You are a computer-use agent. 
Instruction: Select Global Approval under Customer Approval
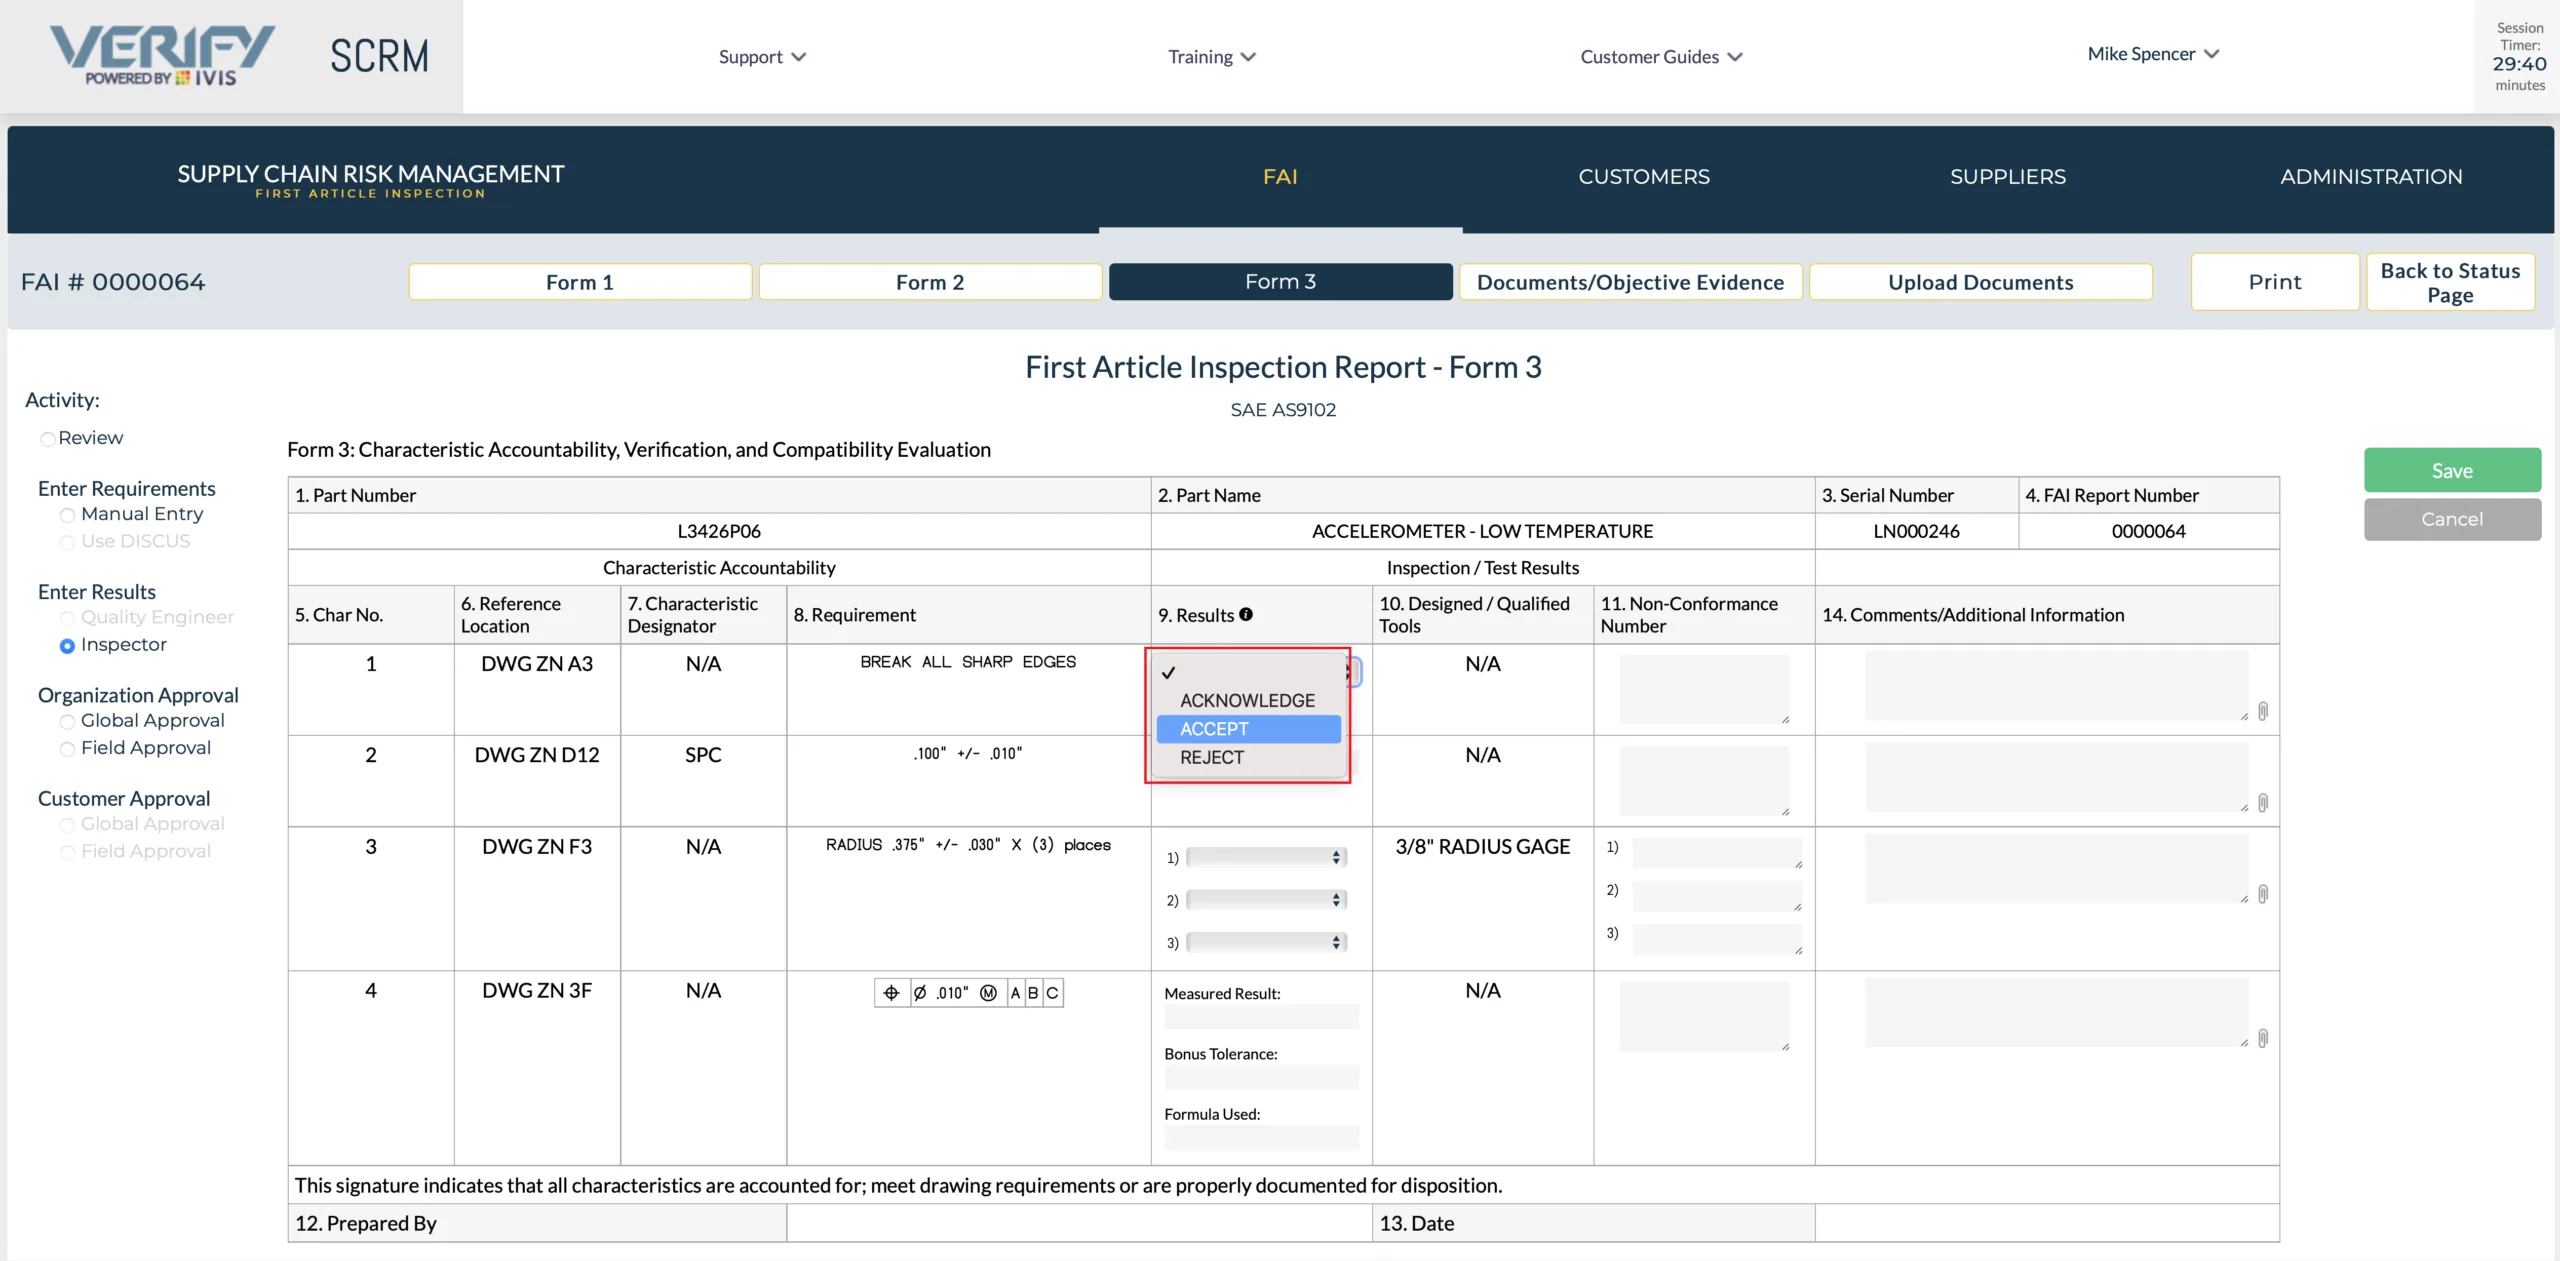coord(67,825)
